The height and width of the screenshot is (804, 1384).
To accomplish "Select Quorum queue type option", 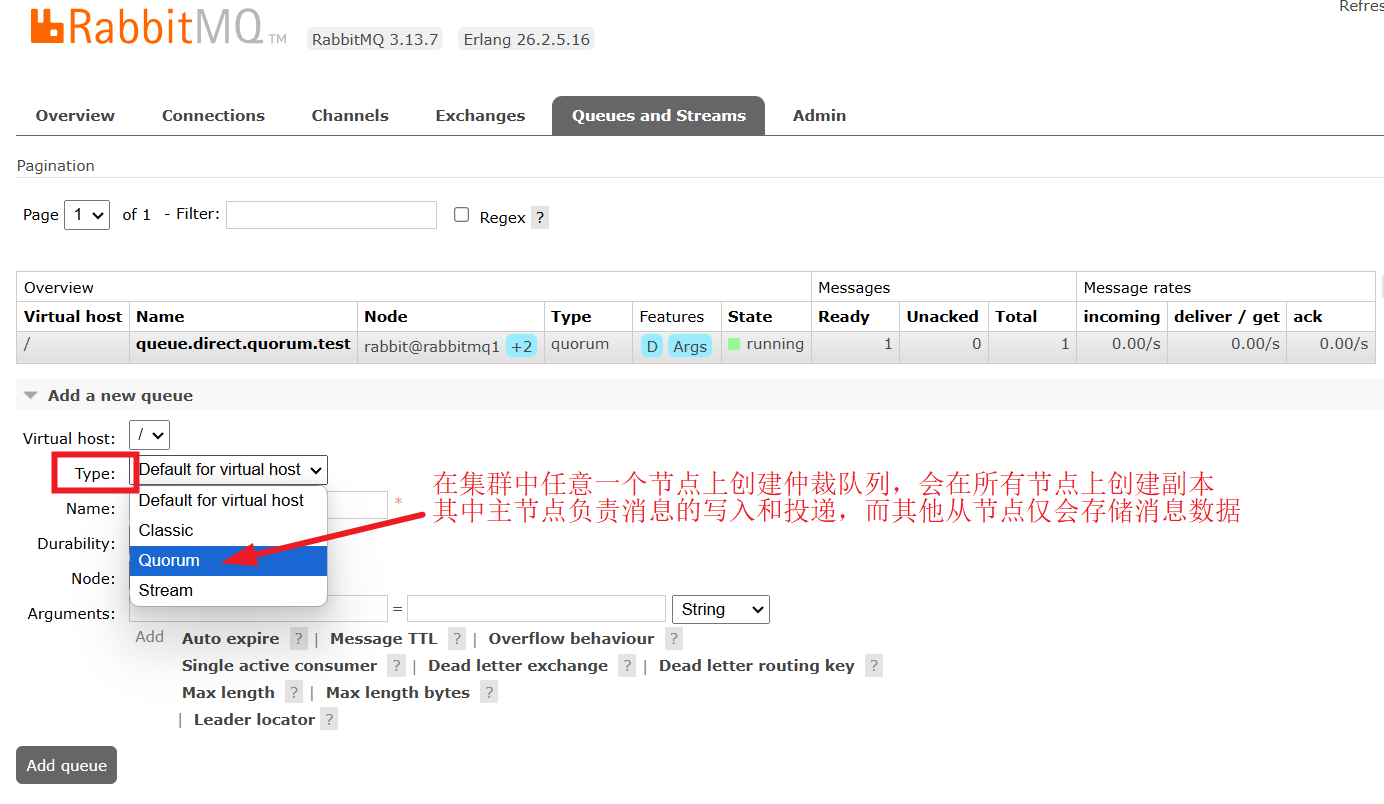I will coord(228,560).
